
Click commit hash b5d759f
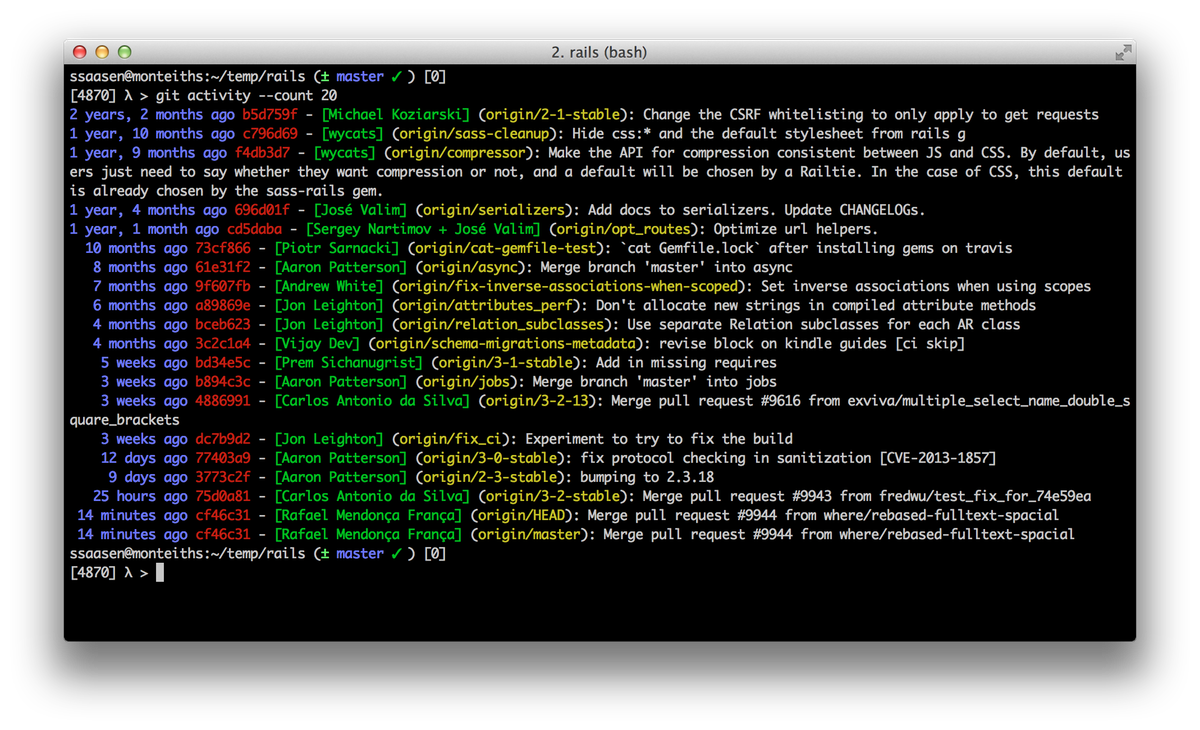[269, 115]
